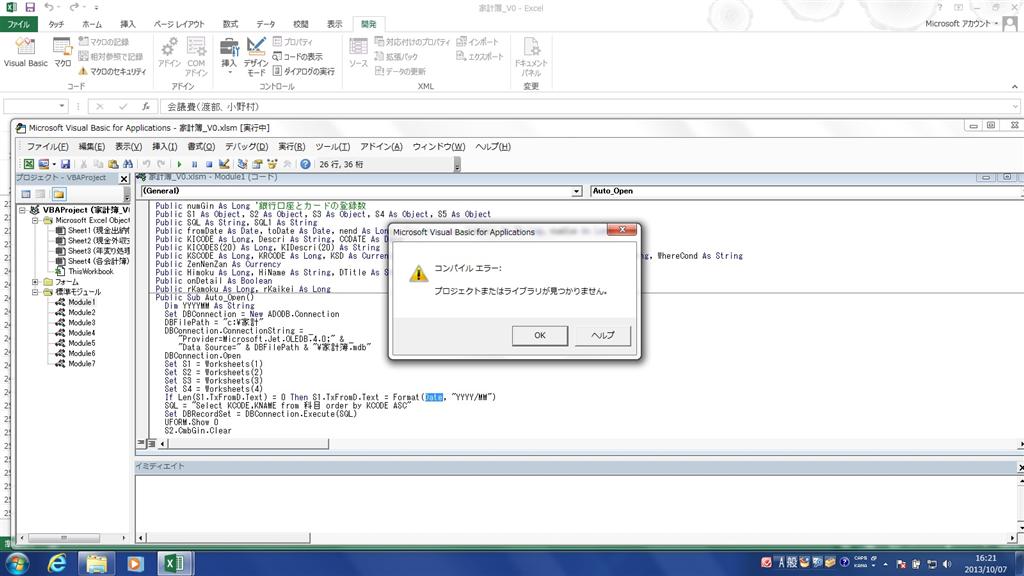
Task: Open the (General) object dropdown
Action: pyautogui.click(x=577, y=191)
